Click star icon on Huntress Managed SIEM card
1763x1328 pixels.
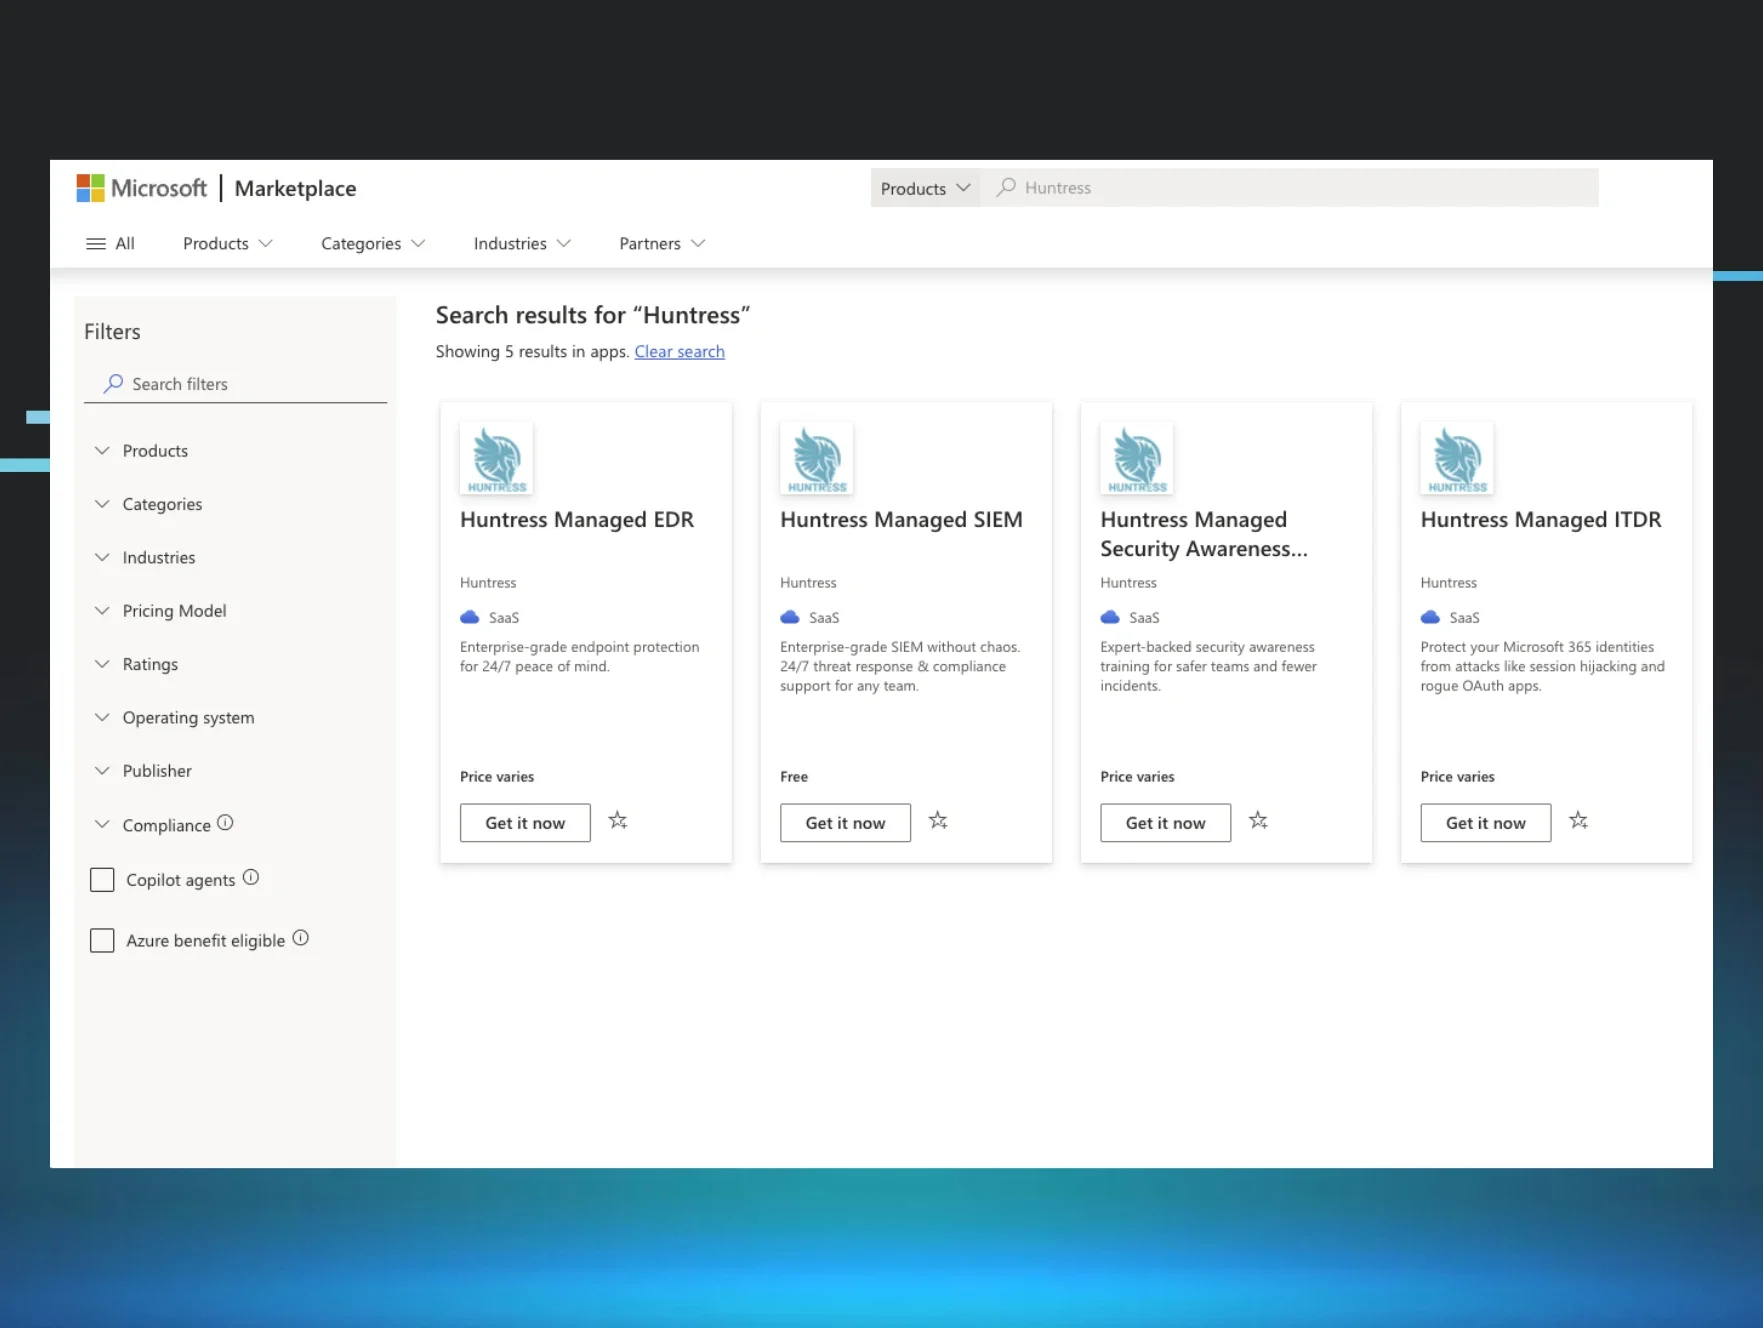[x=938, y=821]
